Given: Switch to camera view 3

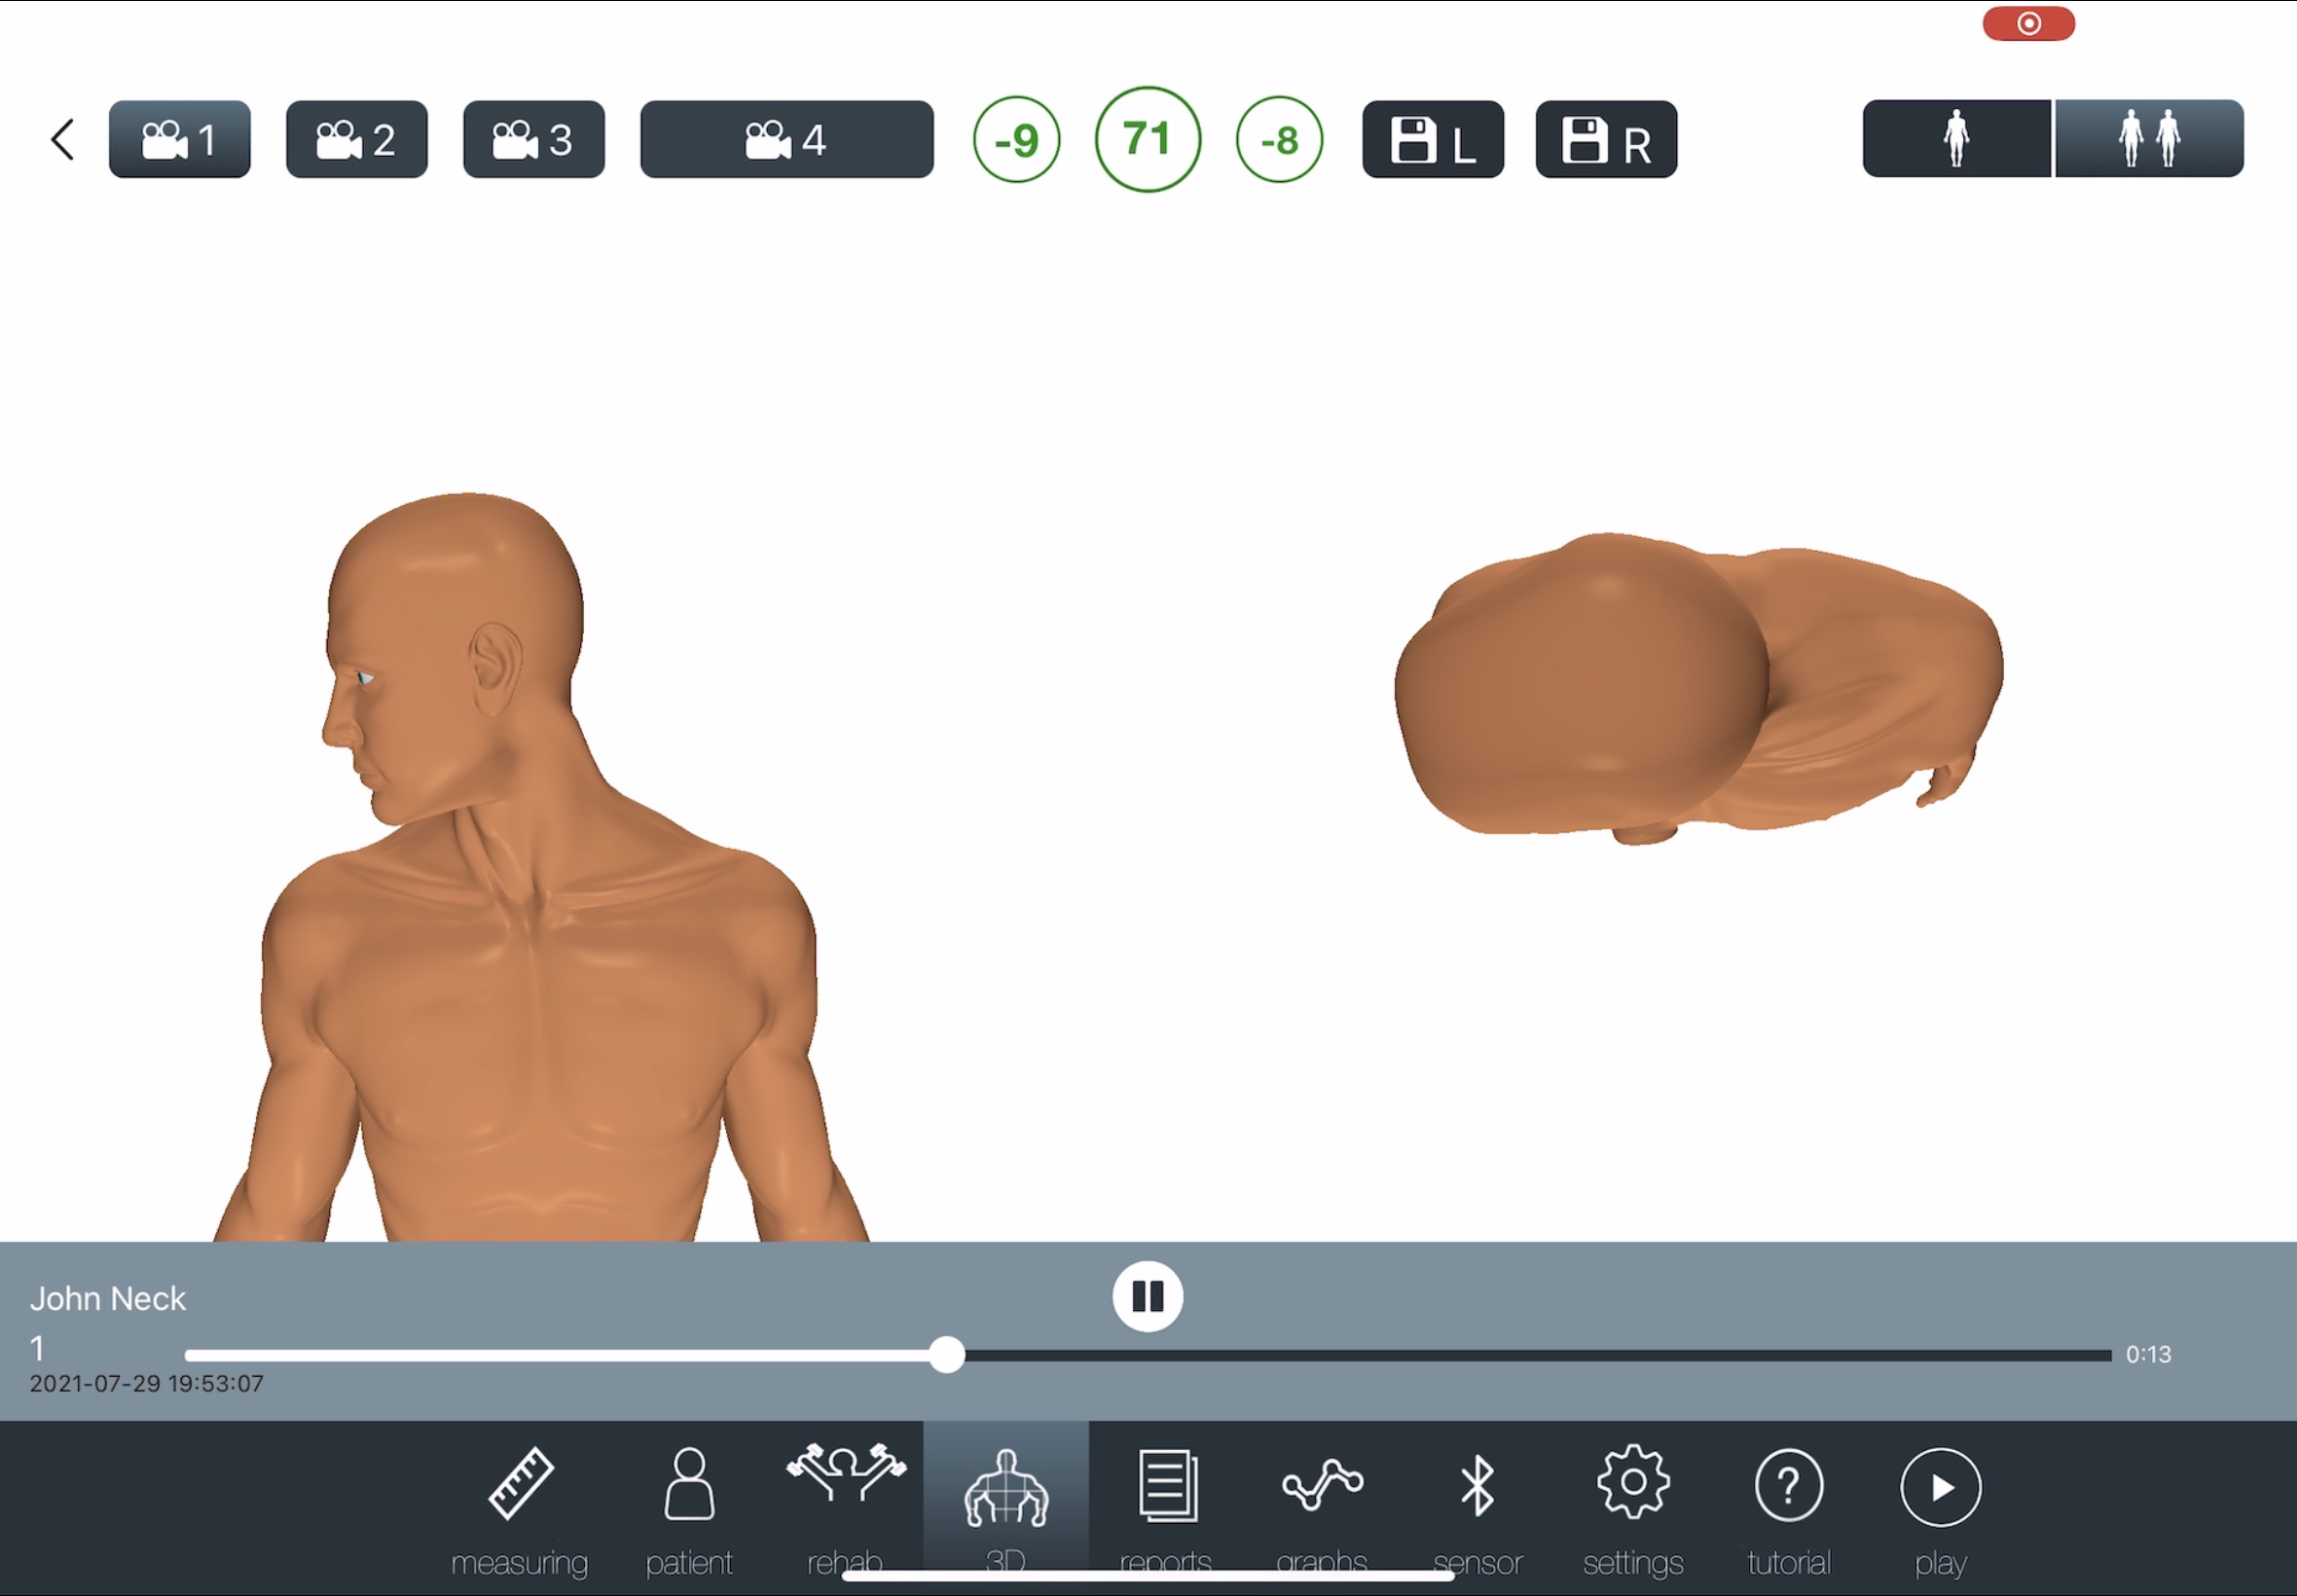Looking at the screenshot, I should pyautogui.click(x=533, y=139).
